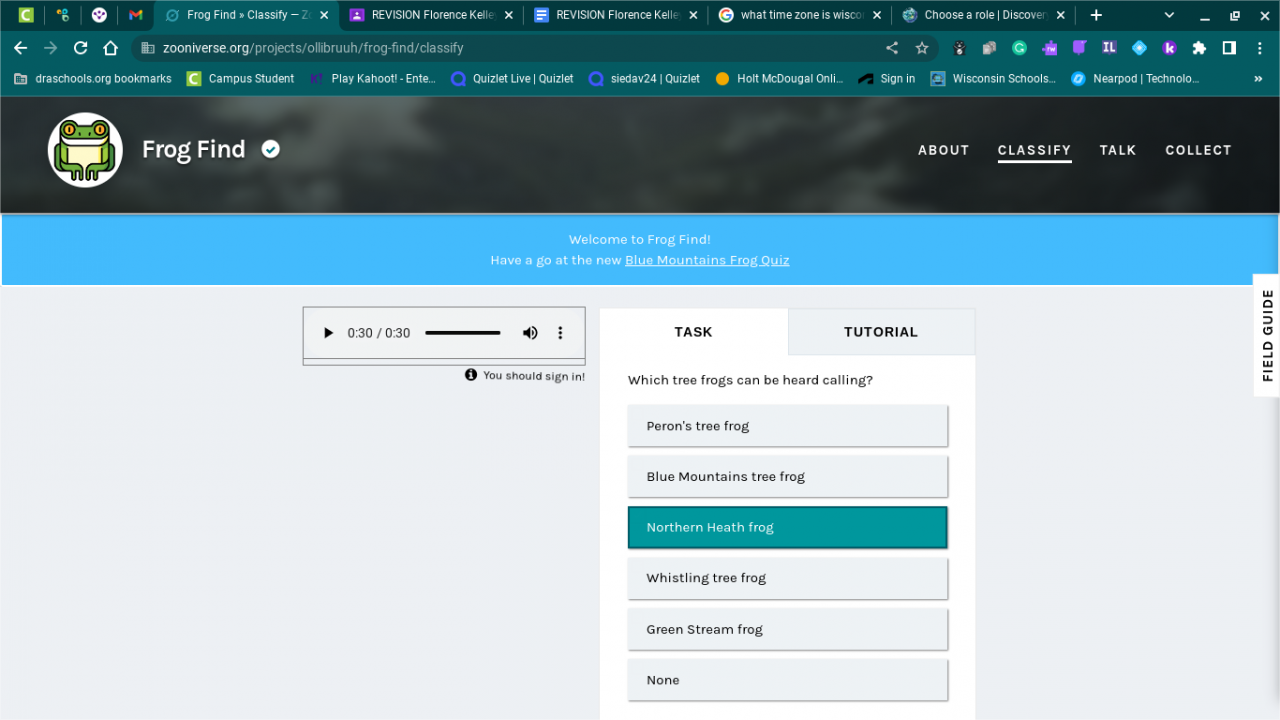Open the siedav24 Quizlet bookmark

(645, 79)
